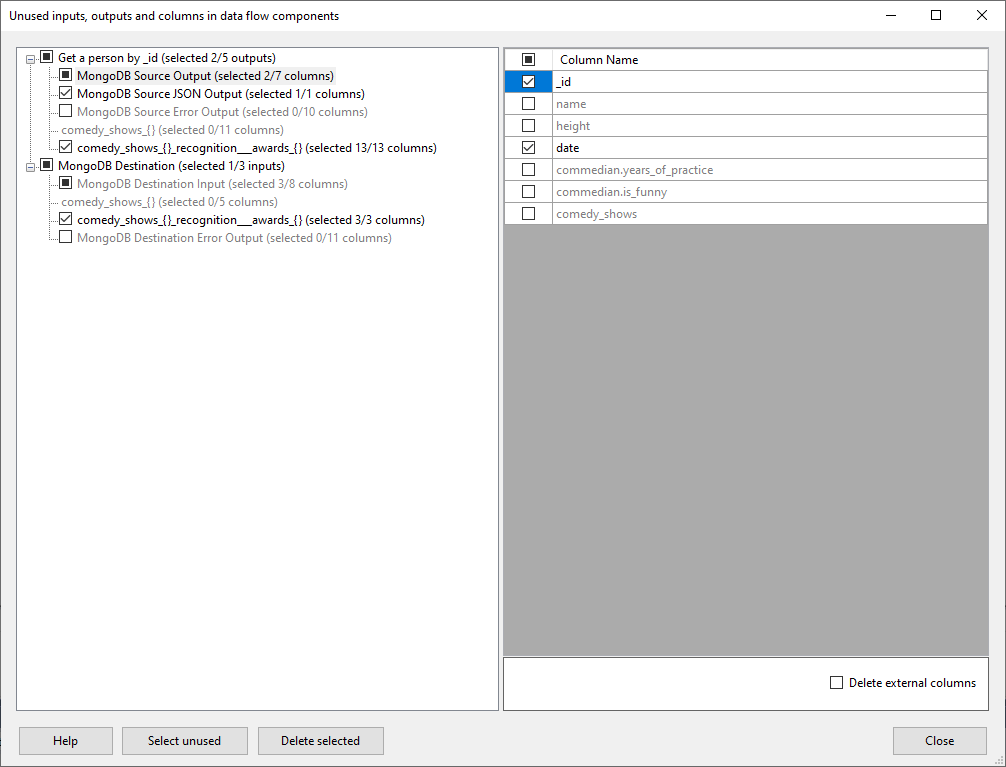The width and height of the screenshot is (1006, 767).
Task: Select the name column cell
Action: point(770,103)
